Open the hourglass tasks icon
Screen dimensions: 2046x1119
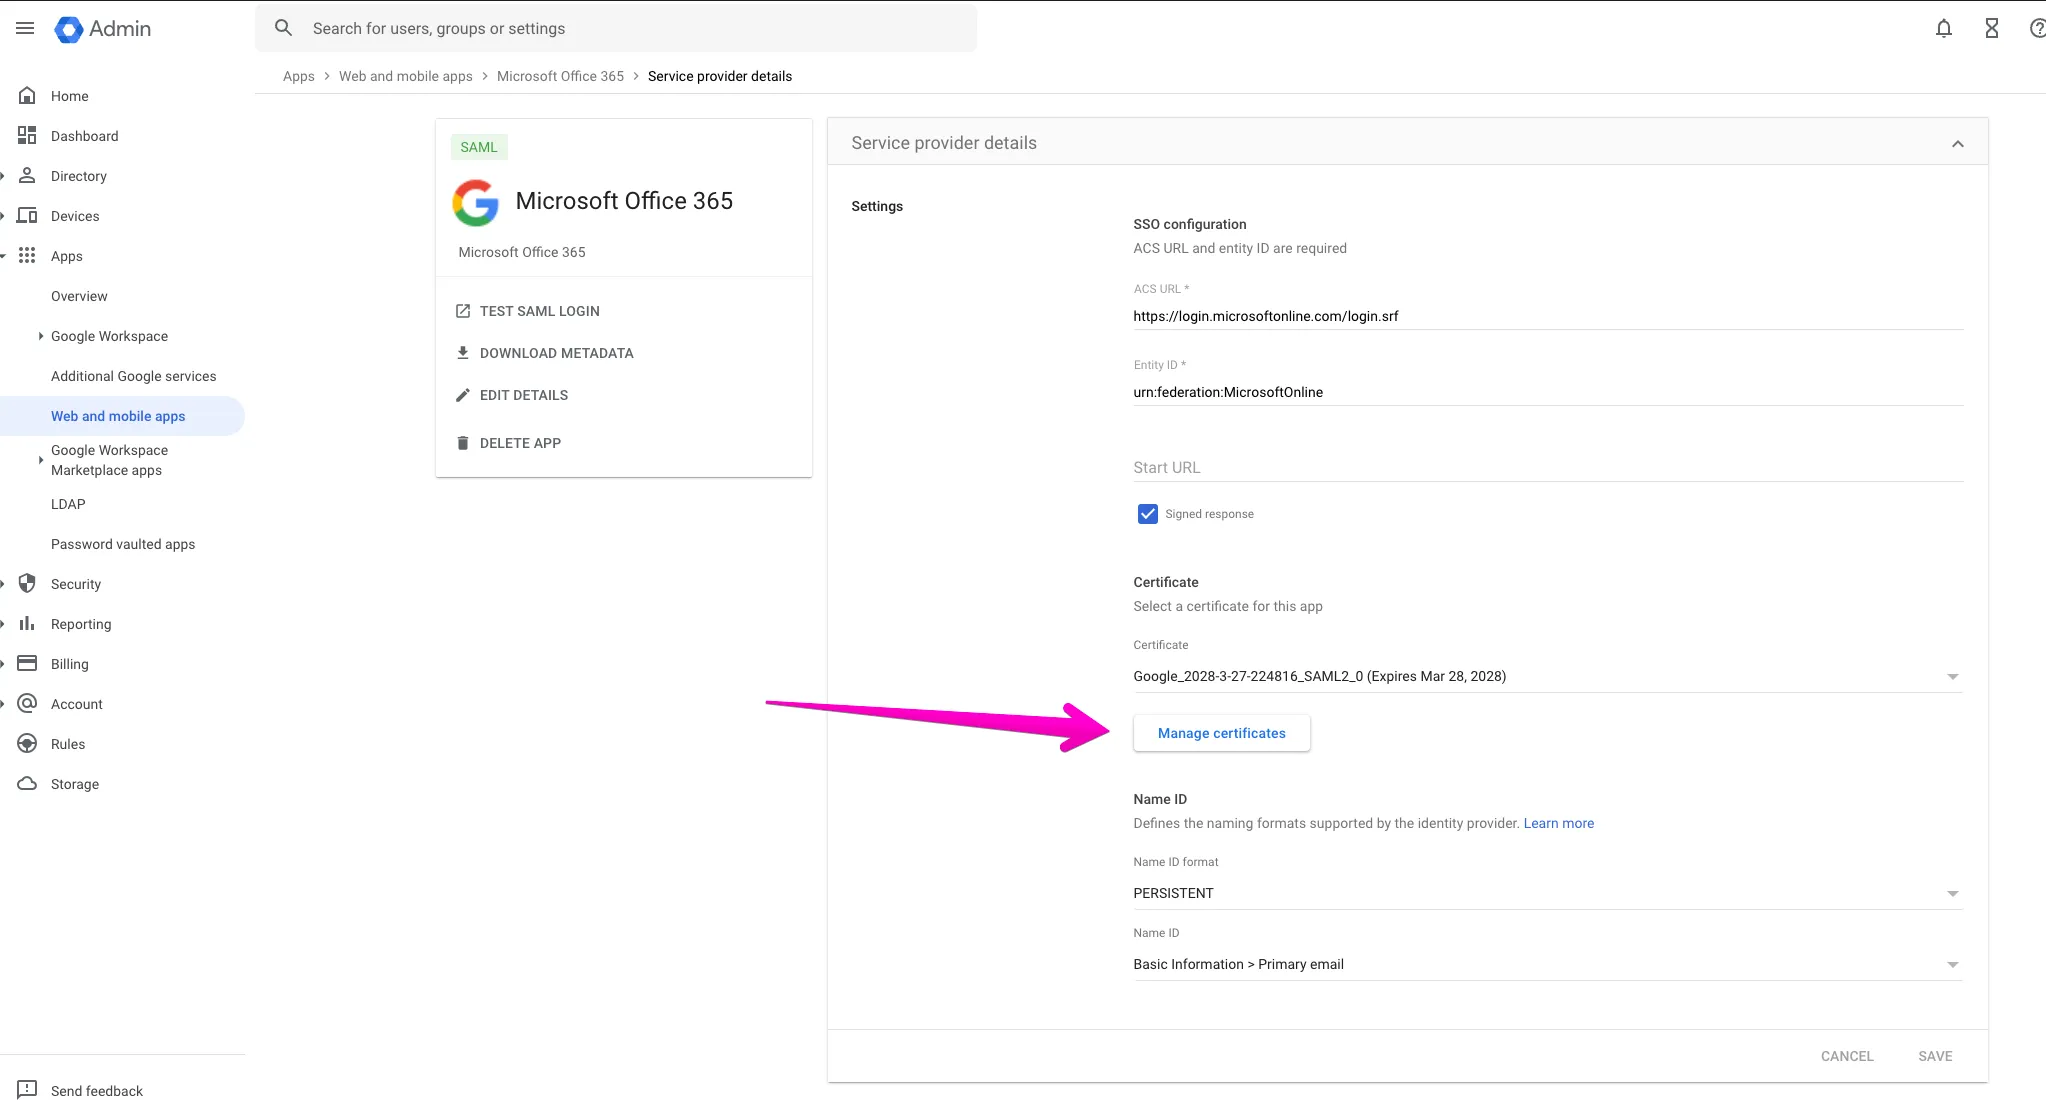(1991, 28)
